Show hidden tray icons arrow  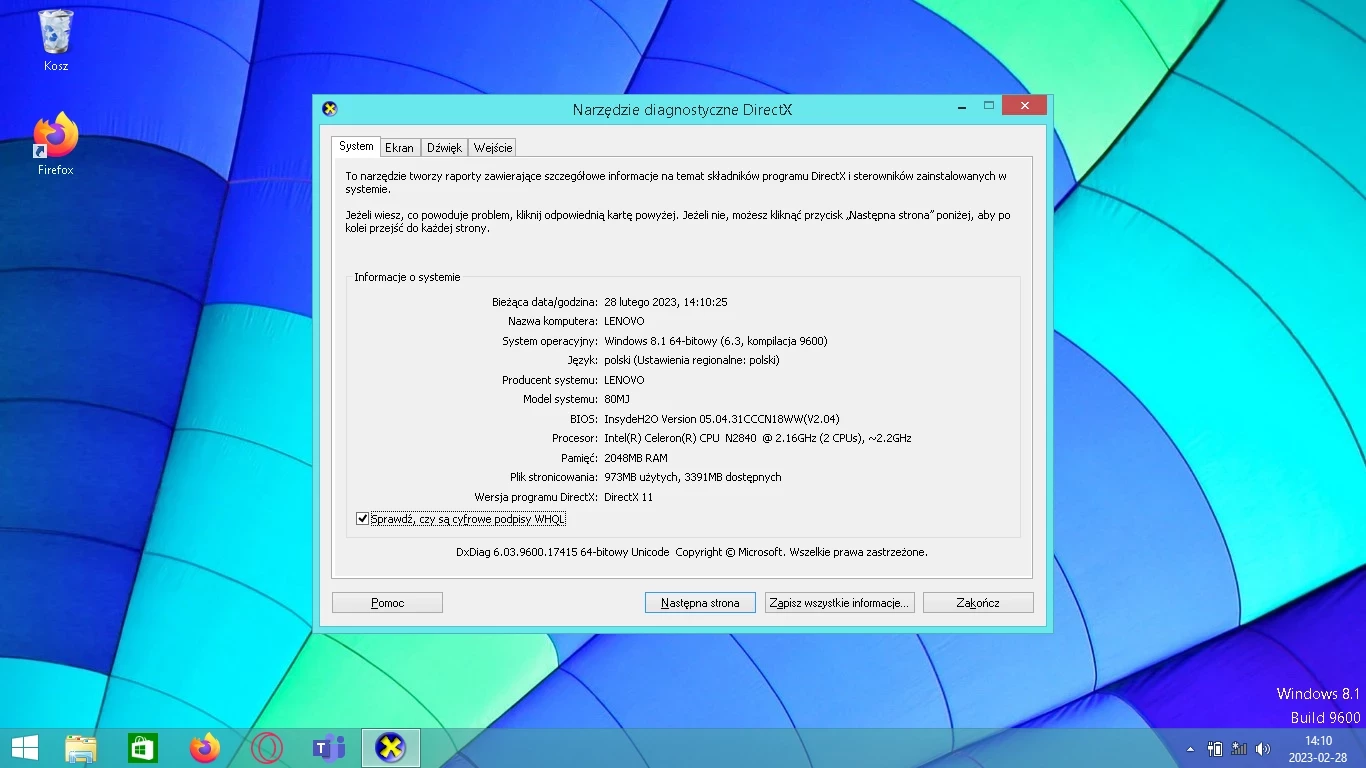coord(1190,749)
